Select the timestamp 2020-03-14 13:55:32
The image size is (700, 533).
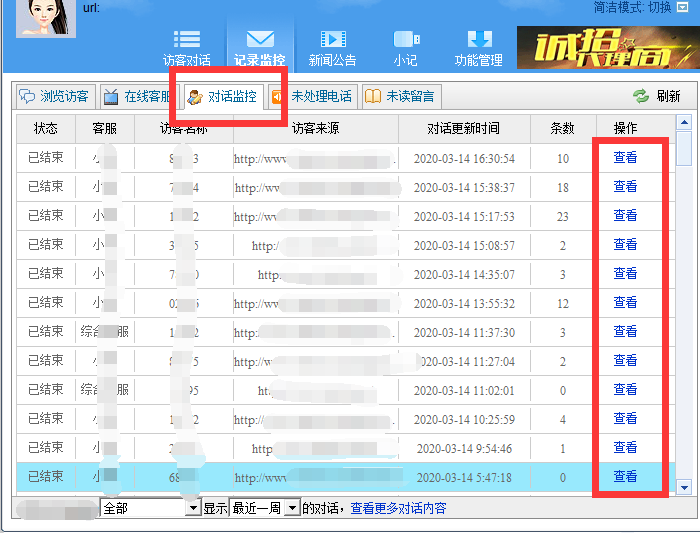(x=464, y=304)
